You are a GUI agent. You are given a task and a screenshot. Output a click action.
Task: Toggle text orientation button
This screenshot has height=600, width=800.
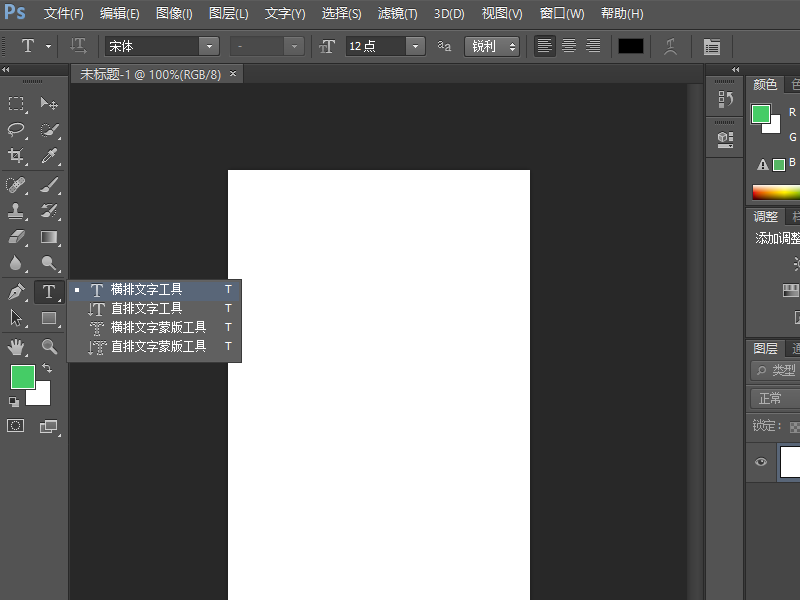click(x=78, y=46)
